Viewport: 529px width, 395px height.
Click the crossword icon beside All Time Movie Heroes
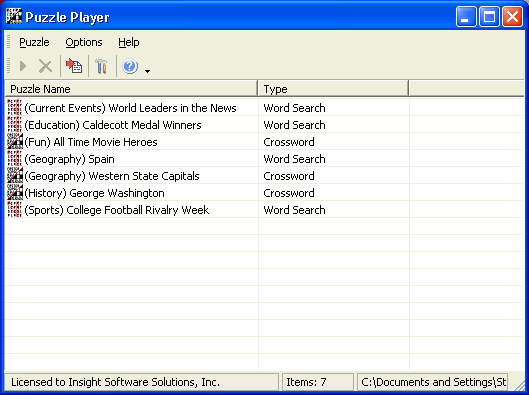[15, 142]
